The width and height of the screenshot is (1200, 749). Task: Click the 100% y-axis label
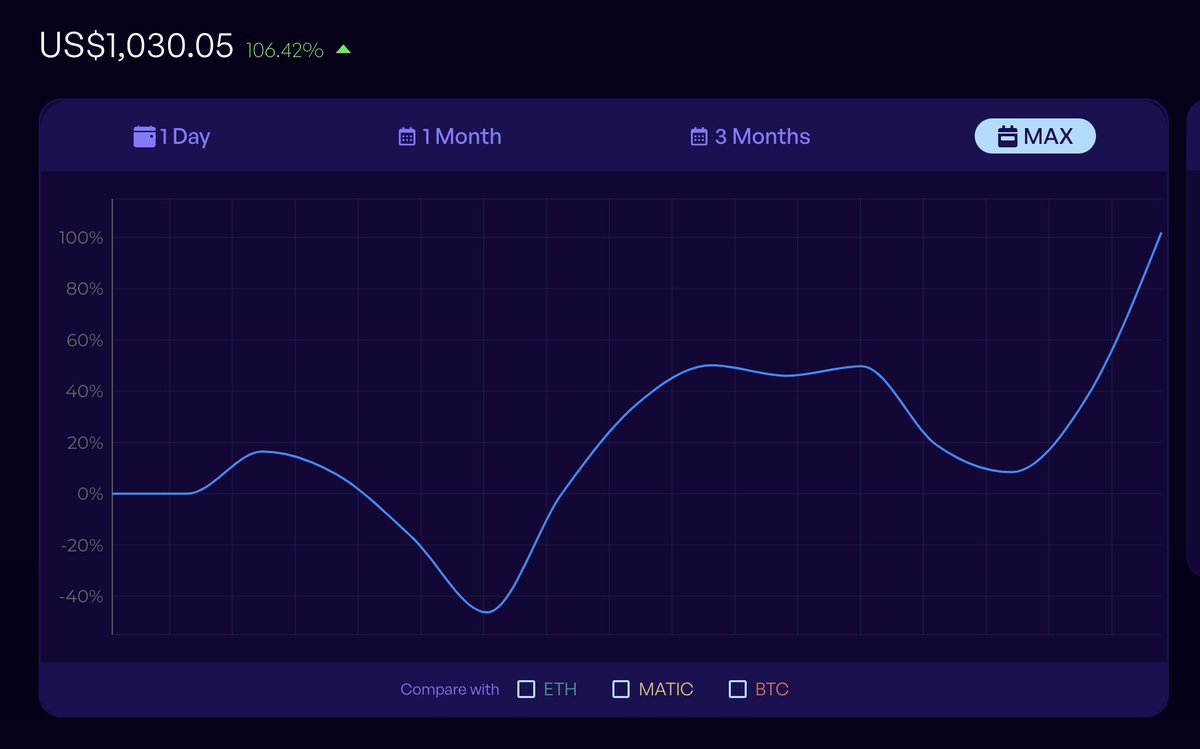(x=82, y=238)
